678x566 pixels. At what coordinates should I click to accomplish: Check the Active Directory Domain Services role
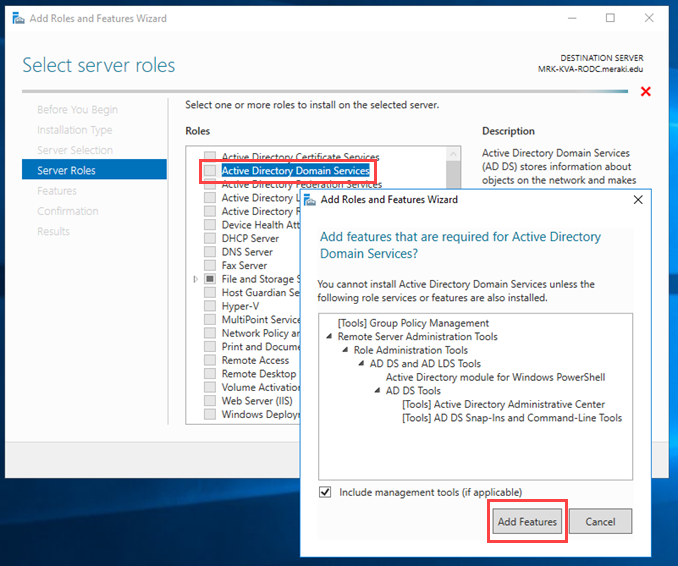210,171
